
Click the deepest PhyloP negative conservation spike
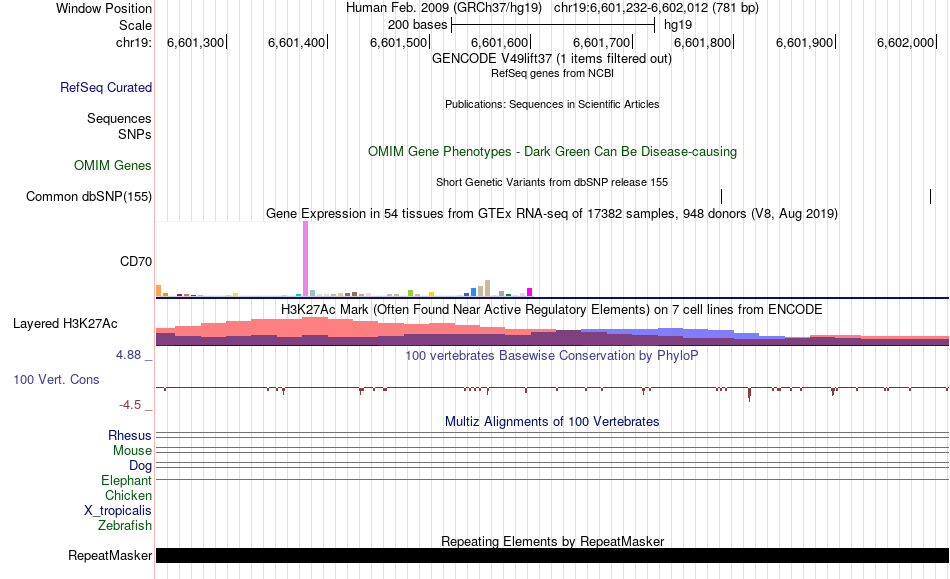point(749,394)
